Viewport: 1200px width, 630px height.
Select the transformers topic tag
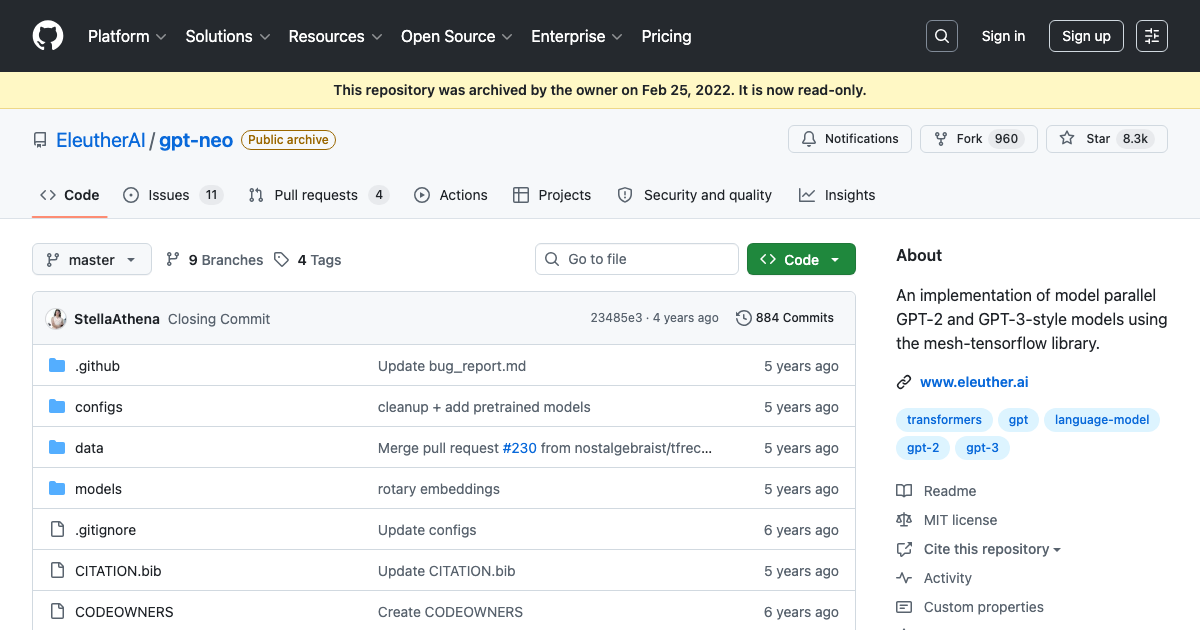click(x=945, y=420)
